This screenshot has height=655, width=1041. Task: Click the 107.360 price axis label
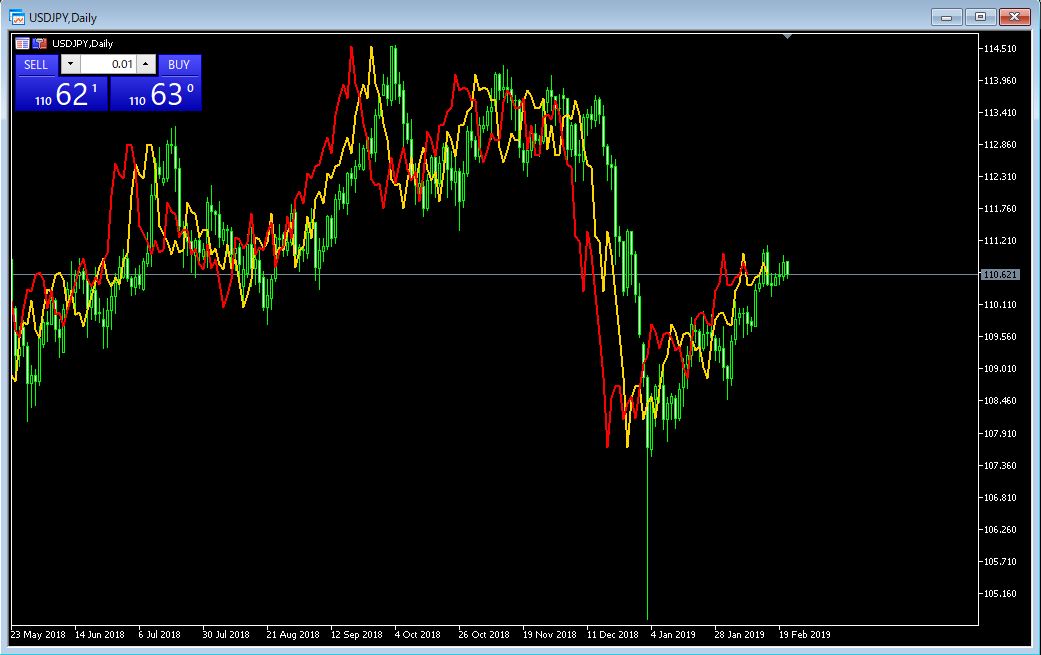pos(1000,465)
